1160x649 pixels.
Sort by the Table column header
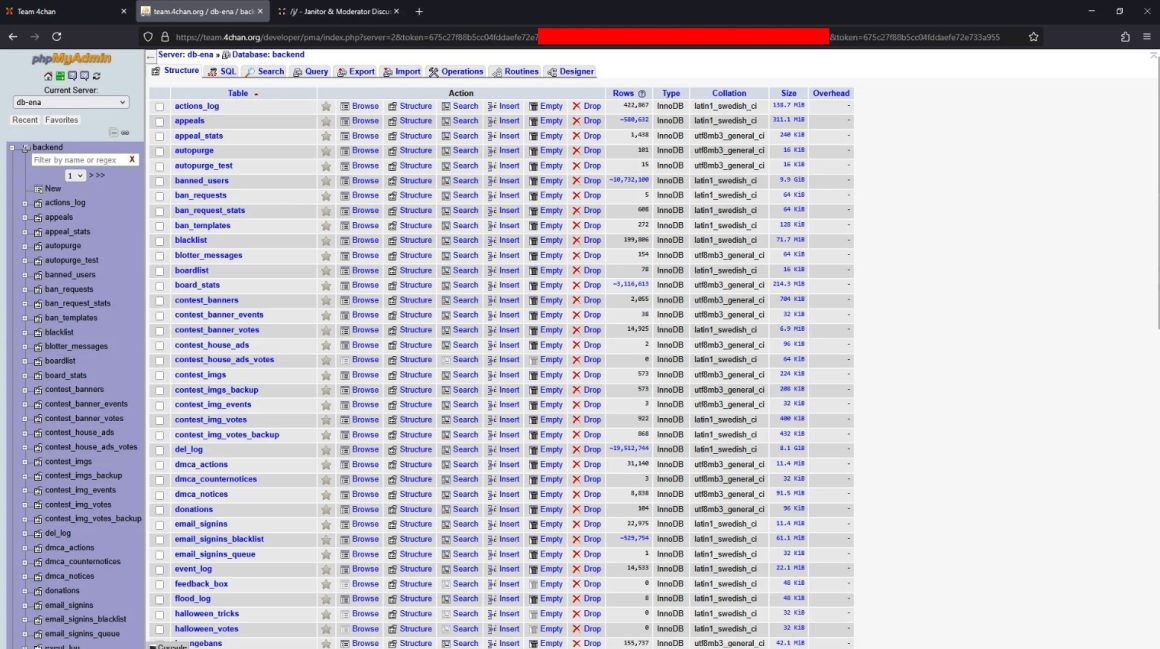(238, 94)
